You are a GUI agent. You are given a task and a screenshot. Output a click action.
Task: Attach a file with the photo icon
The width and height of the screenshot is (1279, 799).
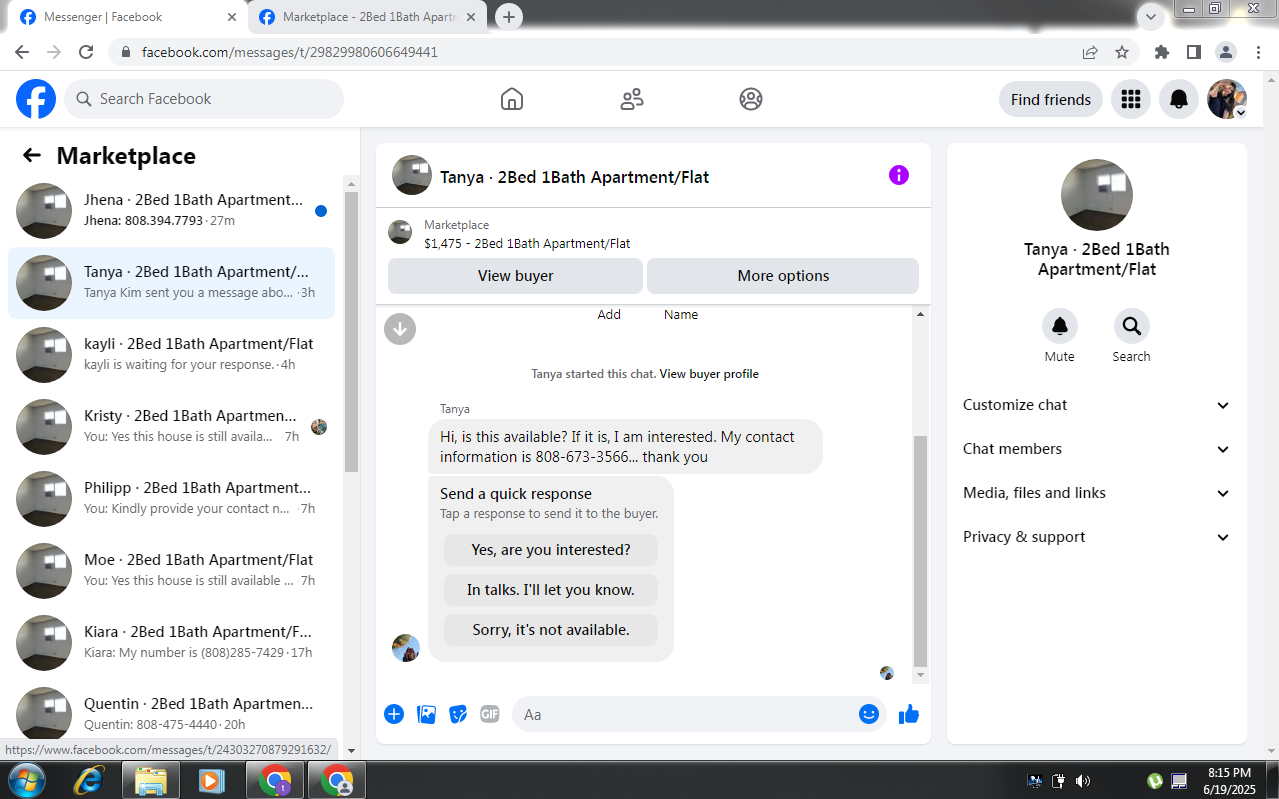[x=426, y=714]
